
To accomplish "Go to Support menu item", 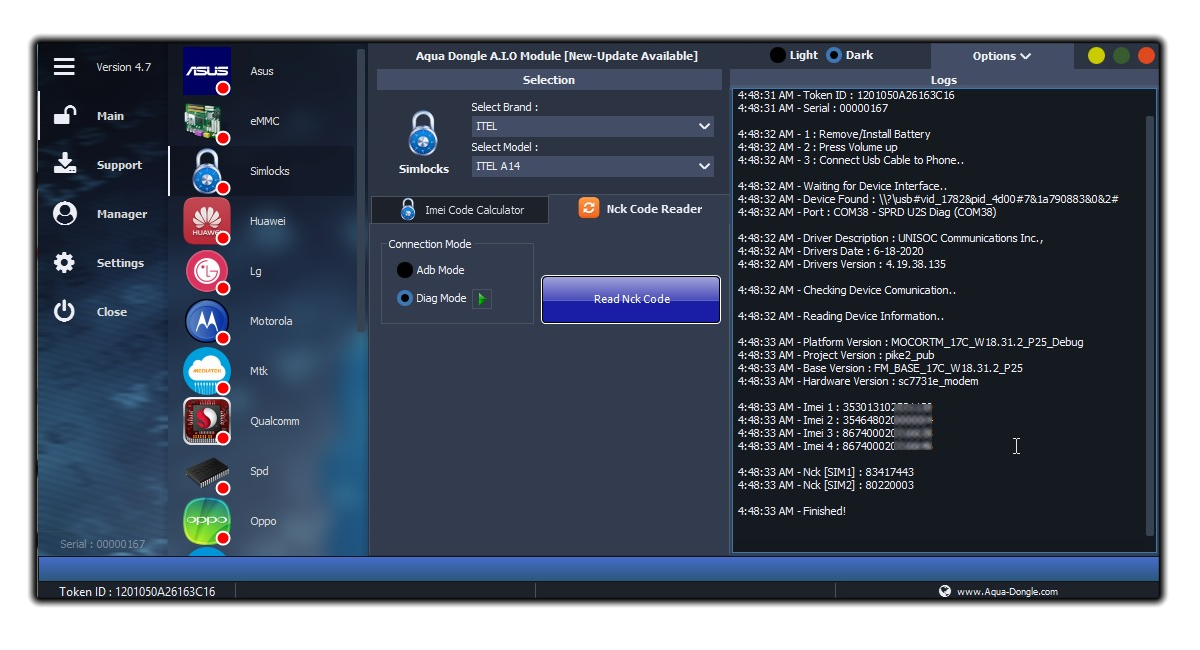I will [119, 165].
